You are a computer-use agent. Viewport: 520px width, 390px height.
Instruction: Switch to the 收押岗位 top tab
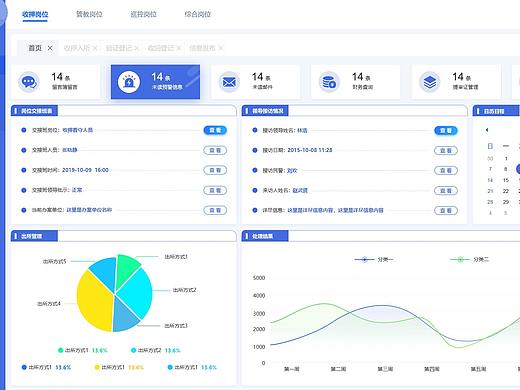(35, 14)
